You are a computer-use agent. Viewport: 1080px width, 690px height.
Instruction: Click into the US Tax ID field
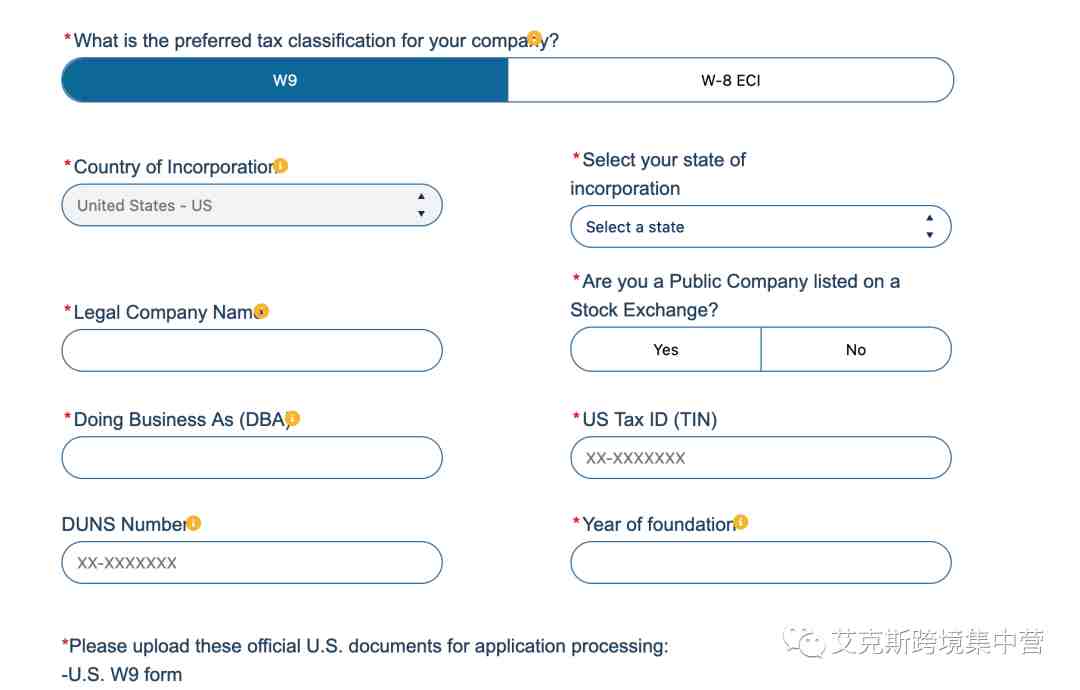tap(761, 457)
